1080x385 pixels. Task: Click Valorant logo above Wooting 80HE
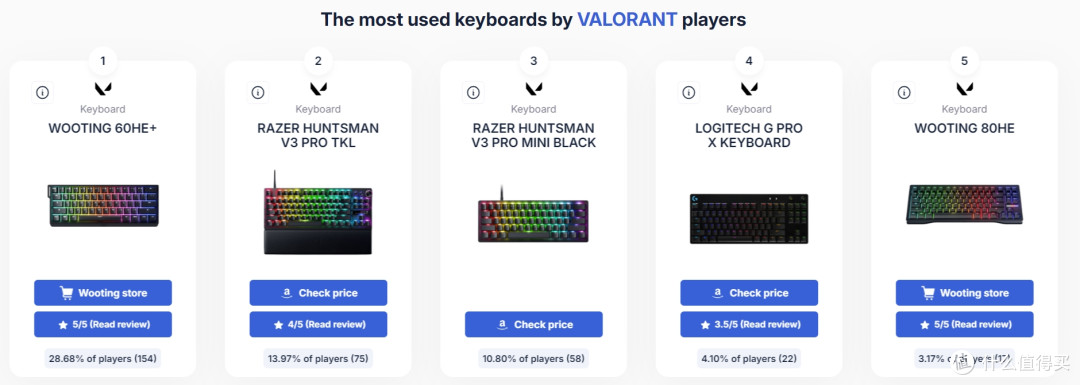[x=964, y=89]
